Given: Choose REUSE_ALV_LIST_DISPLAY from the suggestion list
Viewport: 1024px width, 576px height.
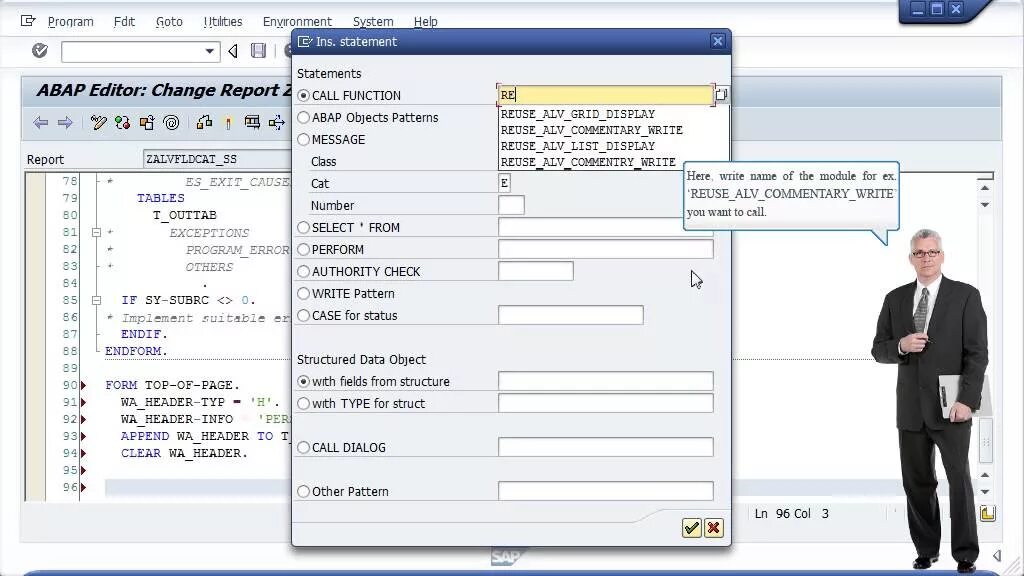Looking at the screenshot, I should point(577,146).
